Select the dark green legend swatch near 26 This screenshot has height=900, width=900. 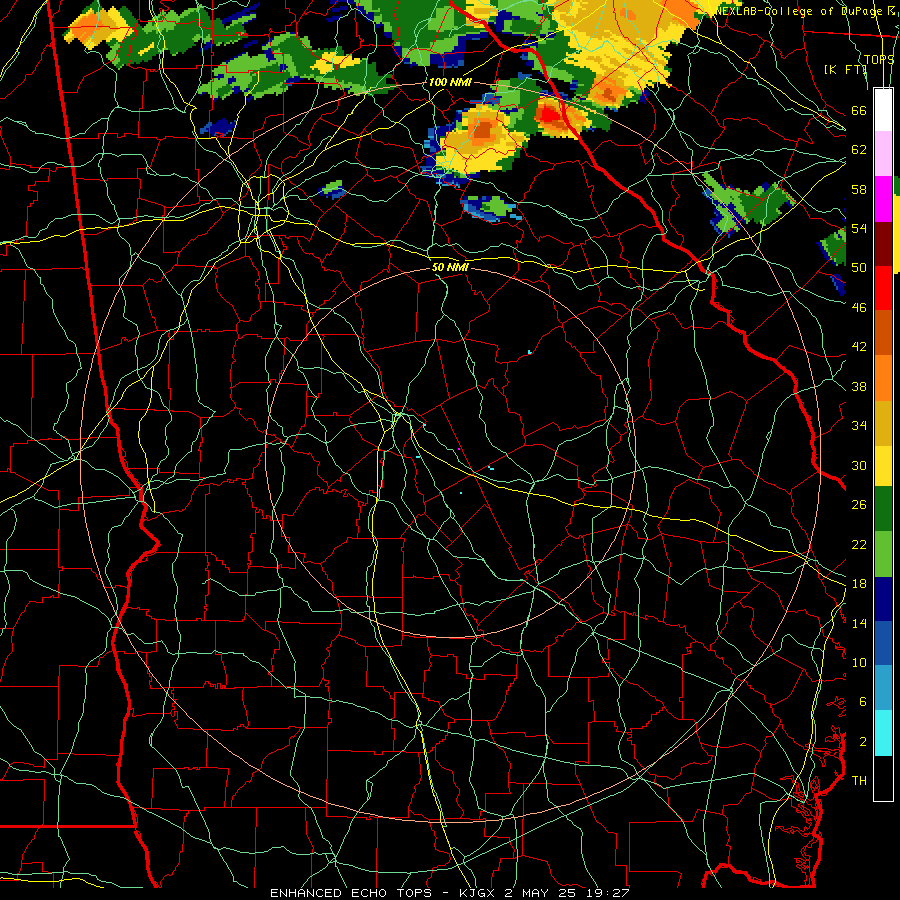click(883, 509)
